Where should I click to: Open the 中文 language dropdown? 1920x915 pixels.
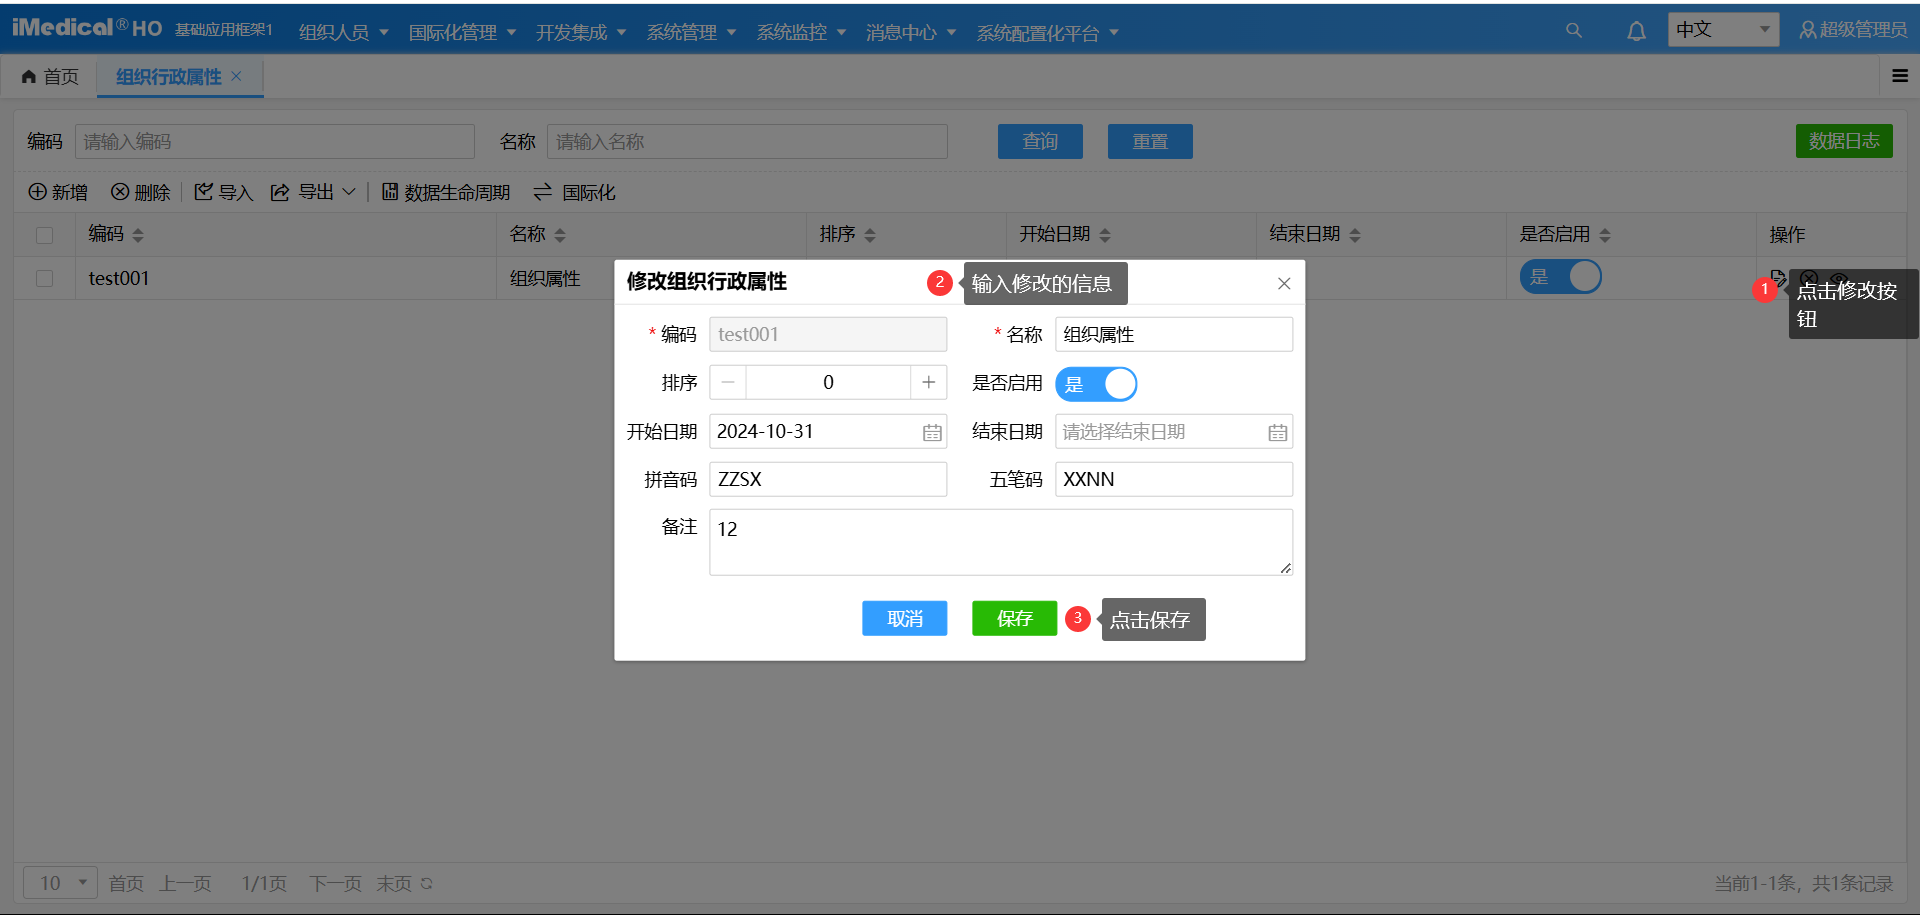coord(1723,30)
